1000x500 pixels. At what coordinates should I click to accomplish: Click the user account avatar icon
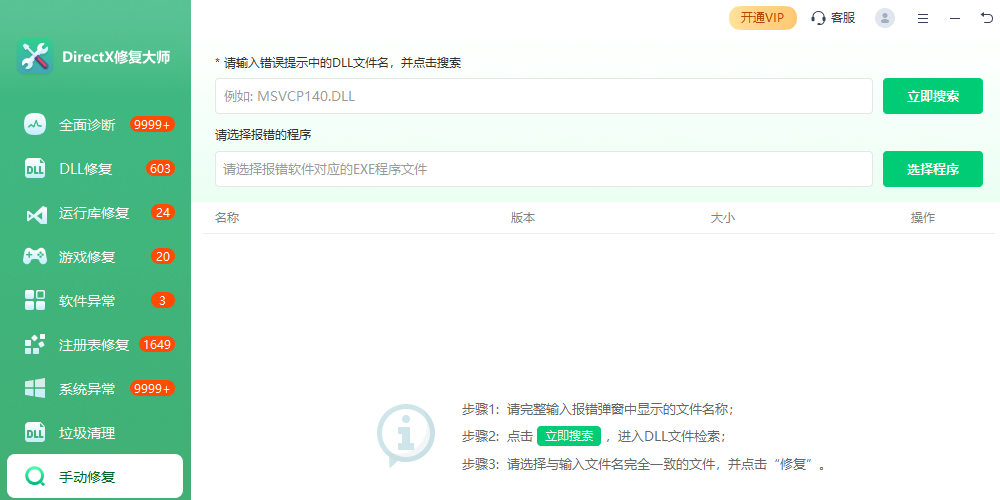click(x=885, y=18)
